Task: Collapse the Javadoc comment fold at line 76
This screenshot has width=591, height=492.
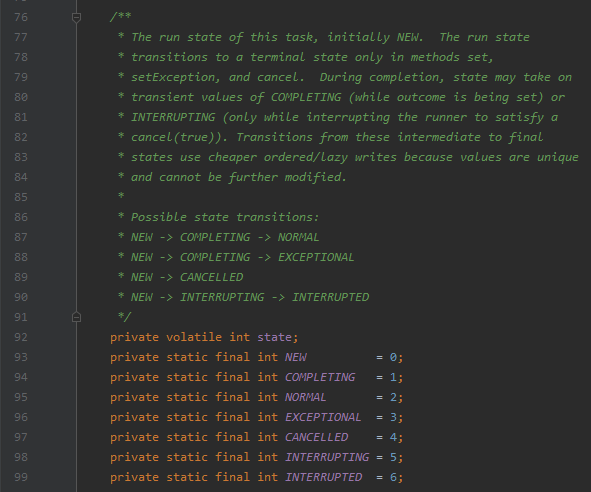Action: coord(76,17)
